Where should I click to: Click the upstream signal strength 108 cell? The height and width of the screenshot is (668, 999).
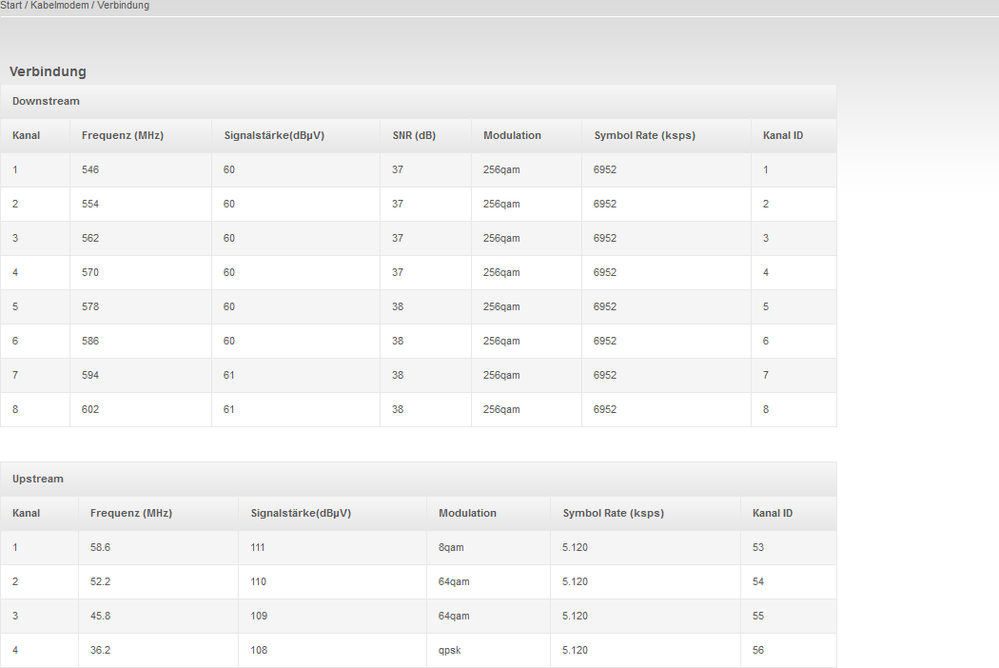click(x=259, y=650)
